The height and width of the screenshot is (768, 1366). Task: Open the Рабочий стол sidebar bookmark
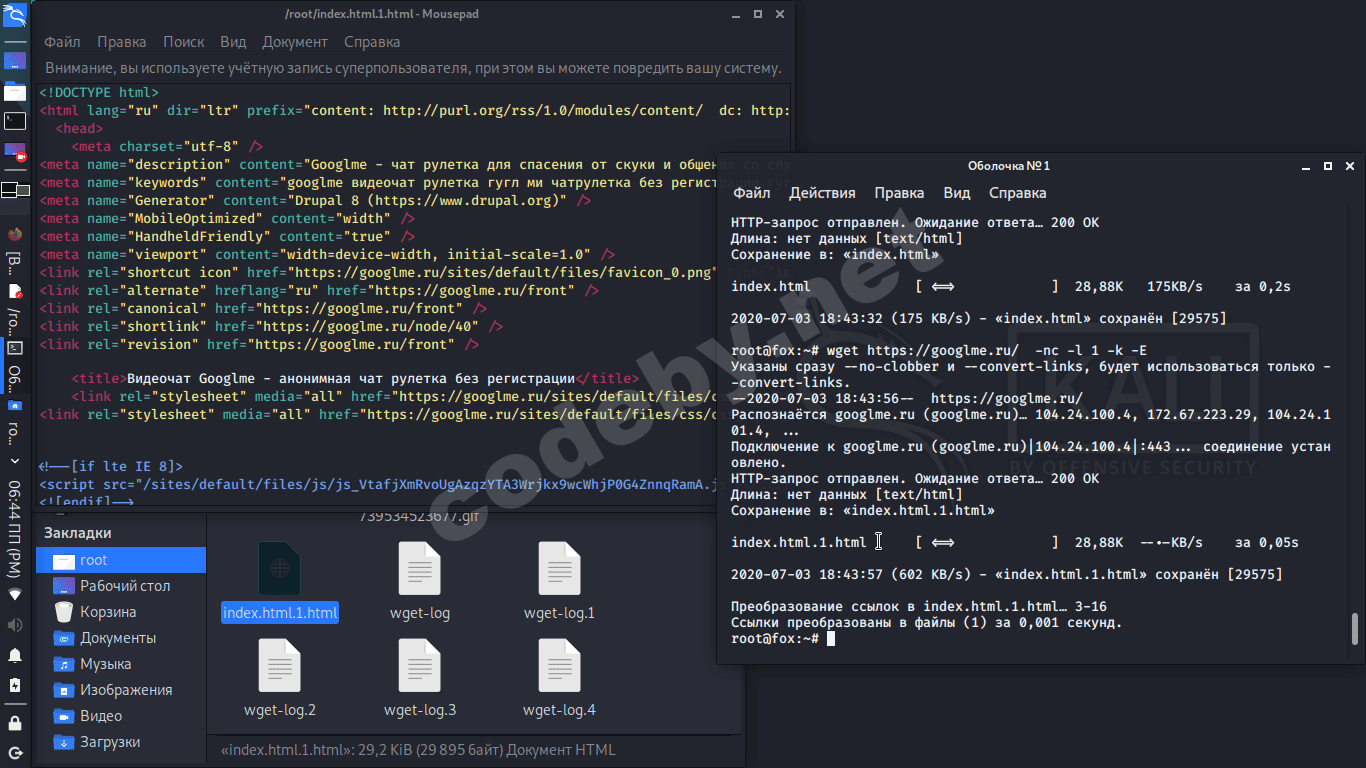pos(121,586)
